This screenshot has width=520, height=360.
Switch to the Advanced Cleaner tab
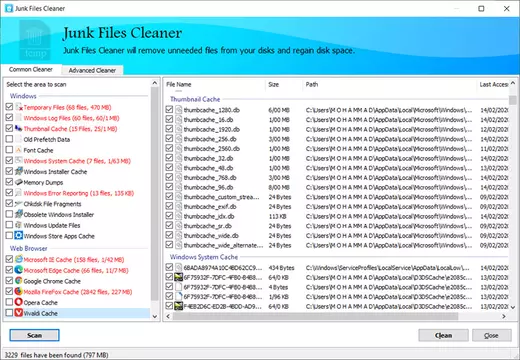(92, 70)
